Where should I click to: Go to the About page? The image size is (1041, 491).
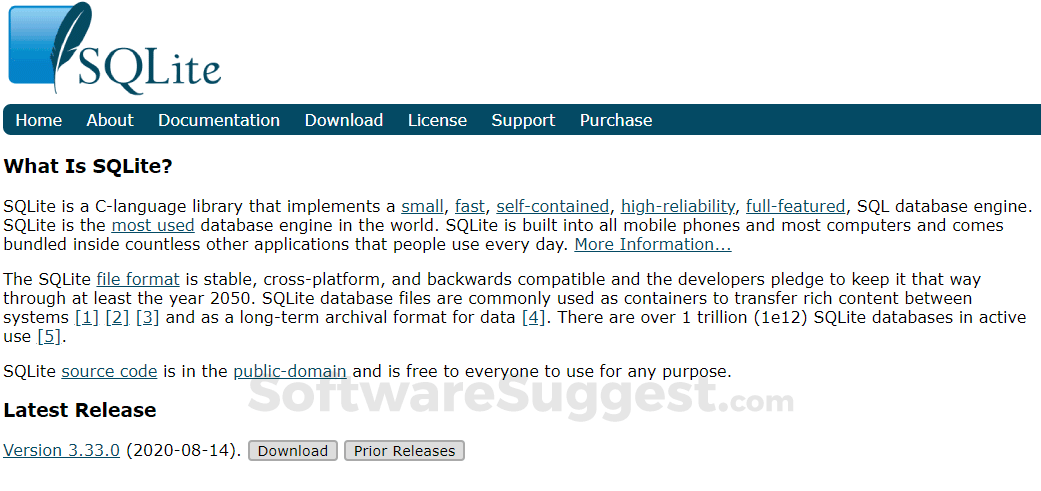pyautogui.click(x=110, y=120)
